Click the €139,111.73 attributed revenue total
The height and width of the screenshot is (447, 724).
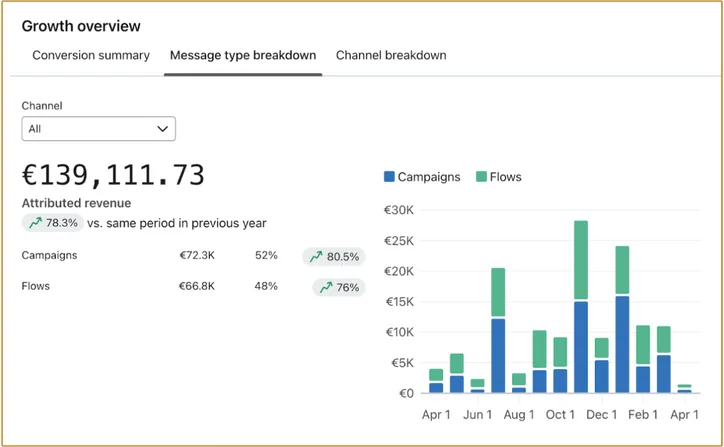click(113, 175)
